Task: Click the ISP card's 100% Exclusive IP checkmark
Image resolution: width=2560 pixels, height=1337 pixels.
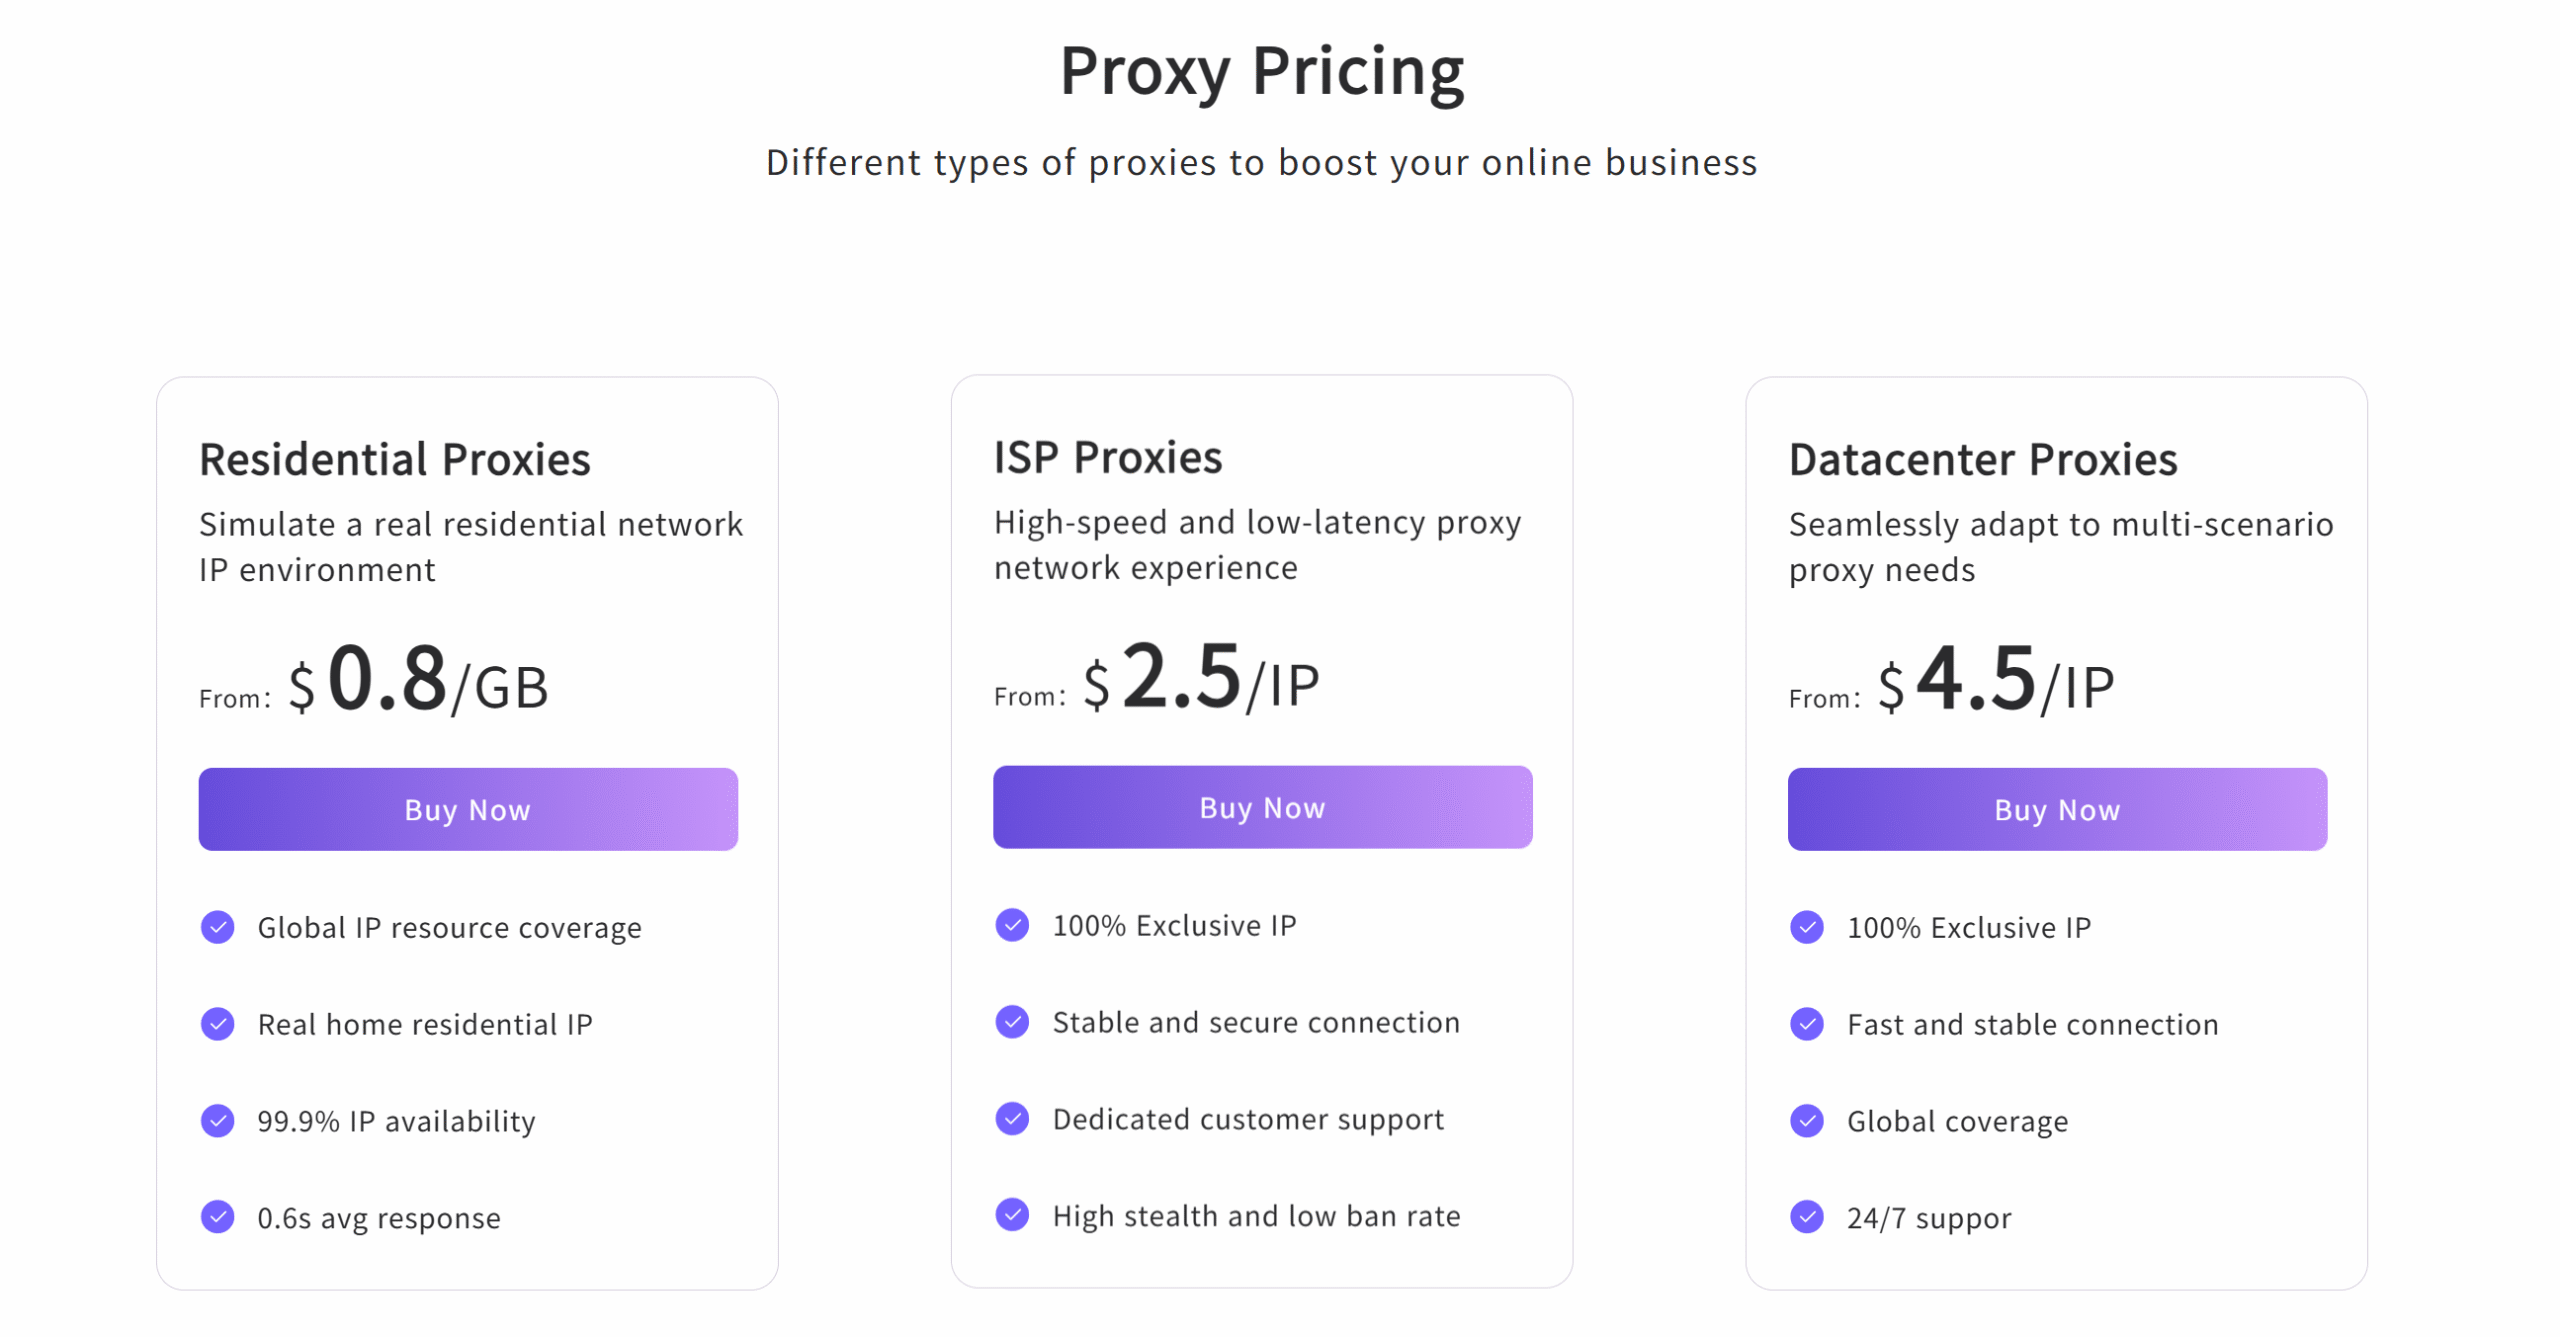Action: point(1012,925)
